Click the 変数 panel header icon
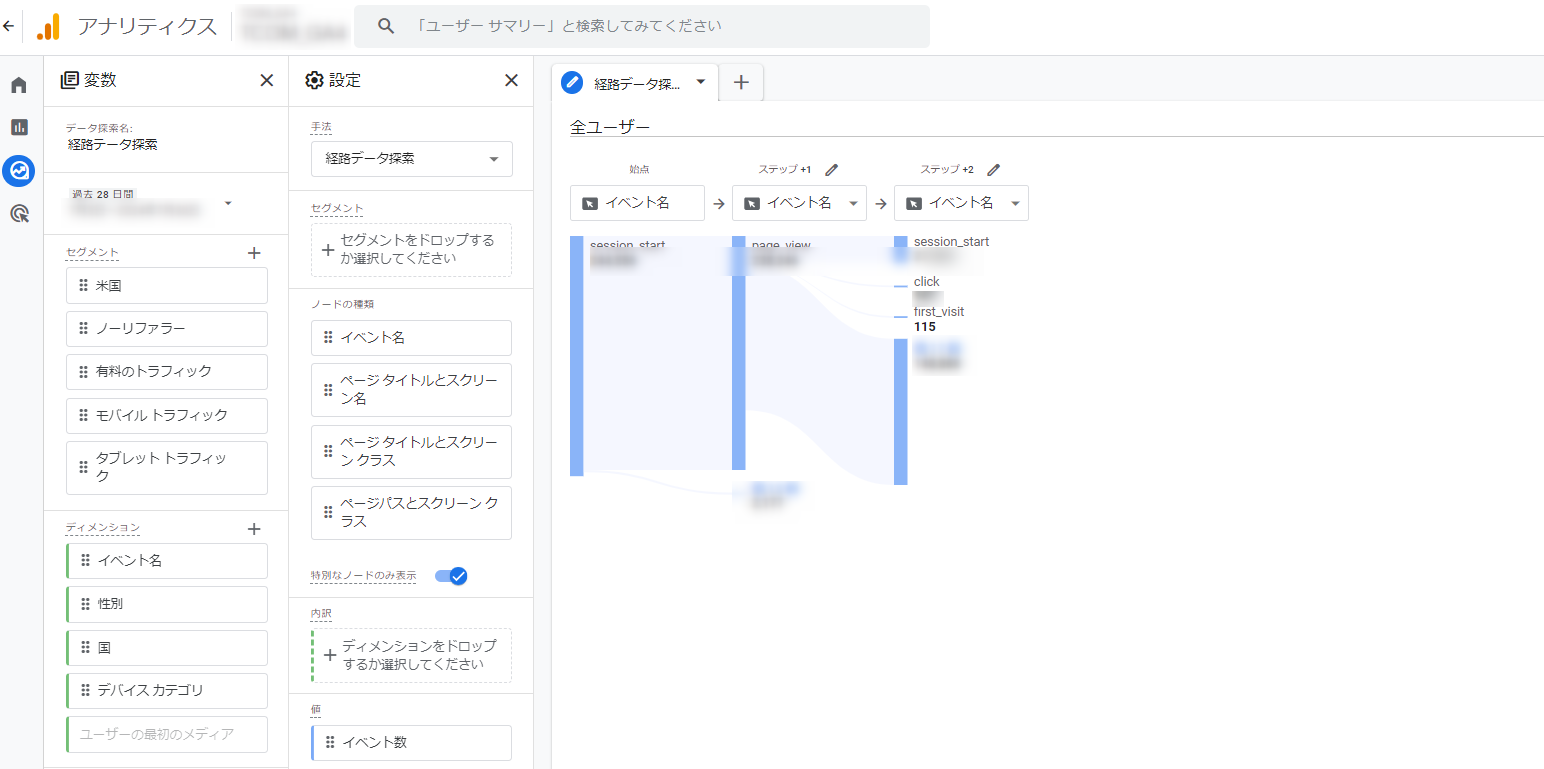Screen dimensions: 1544x769 click(x=69, y=81)
